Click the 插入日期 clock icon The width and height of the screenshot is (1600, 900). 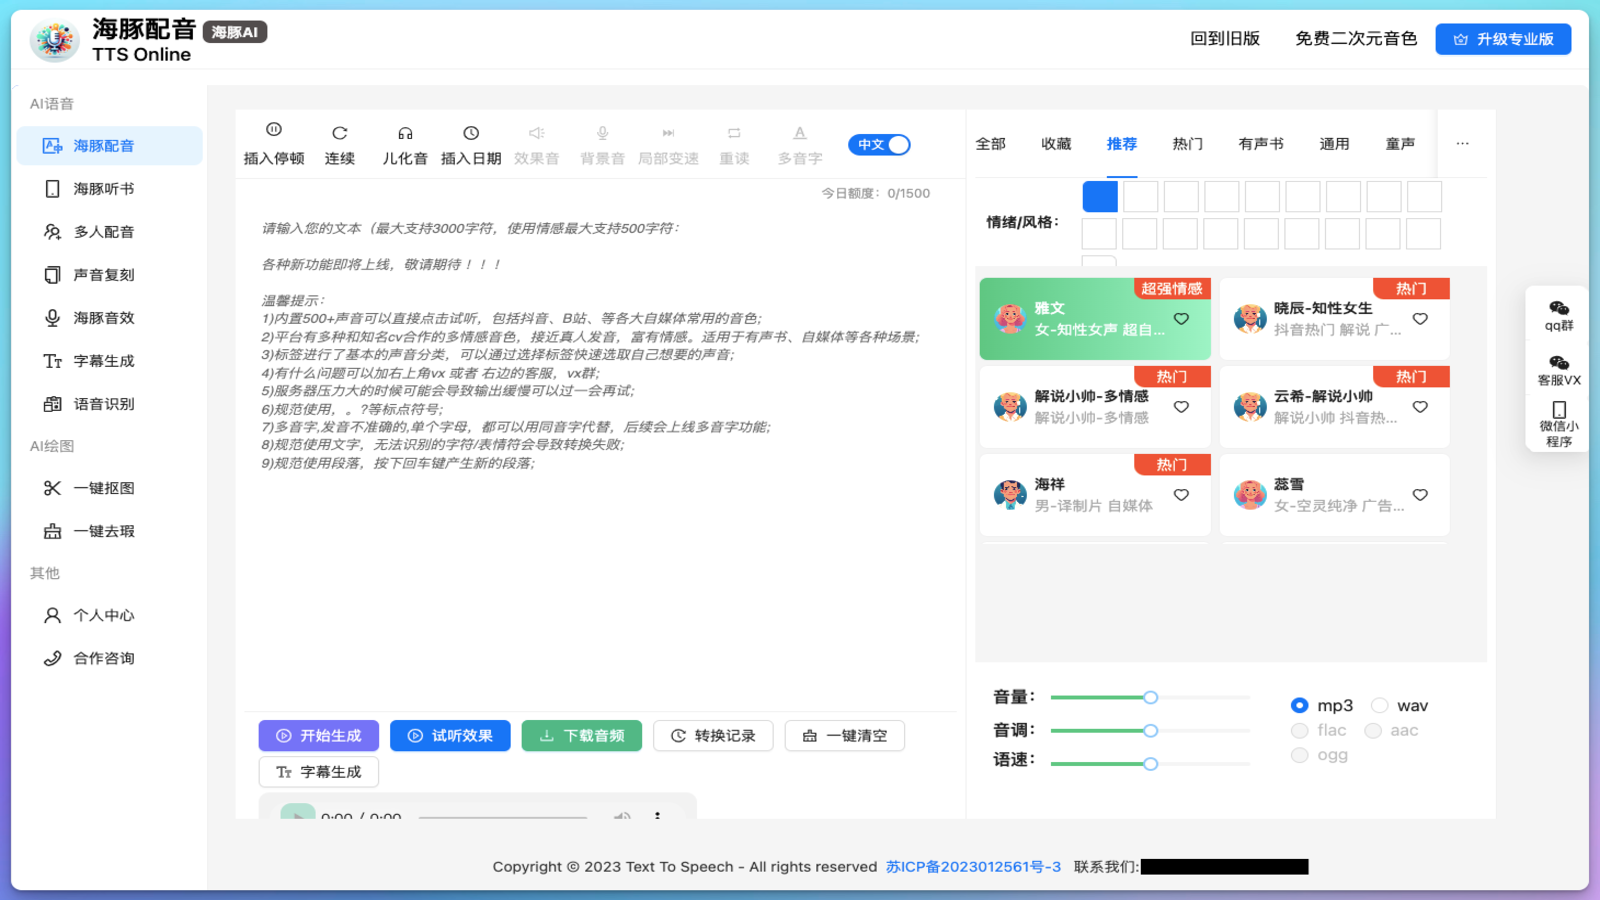[x=471, y=133]
